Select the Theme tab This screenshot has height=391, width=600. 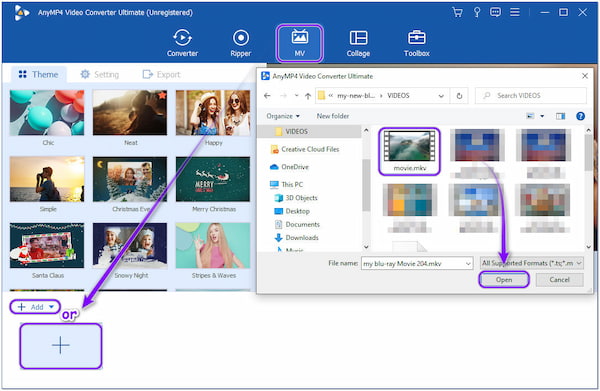39,74
